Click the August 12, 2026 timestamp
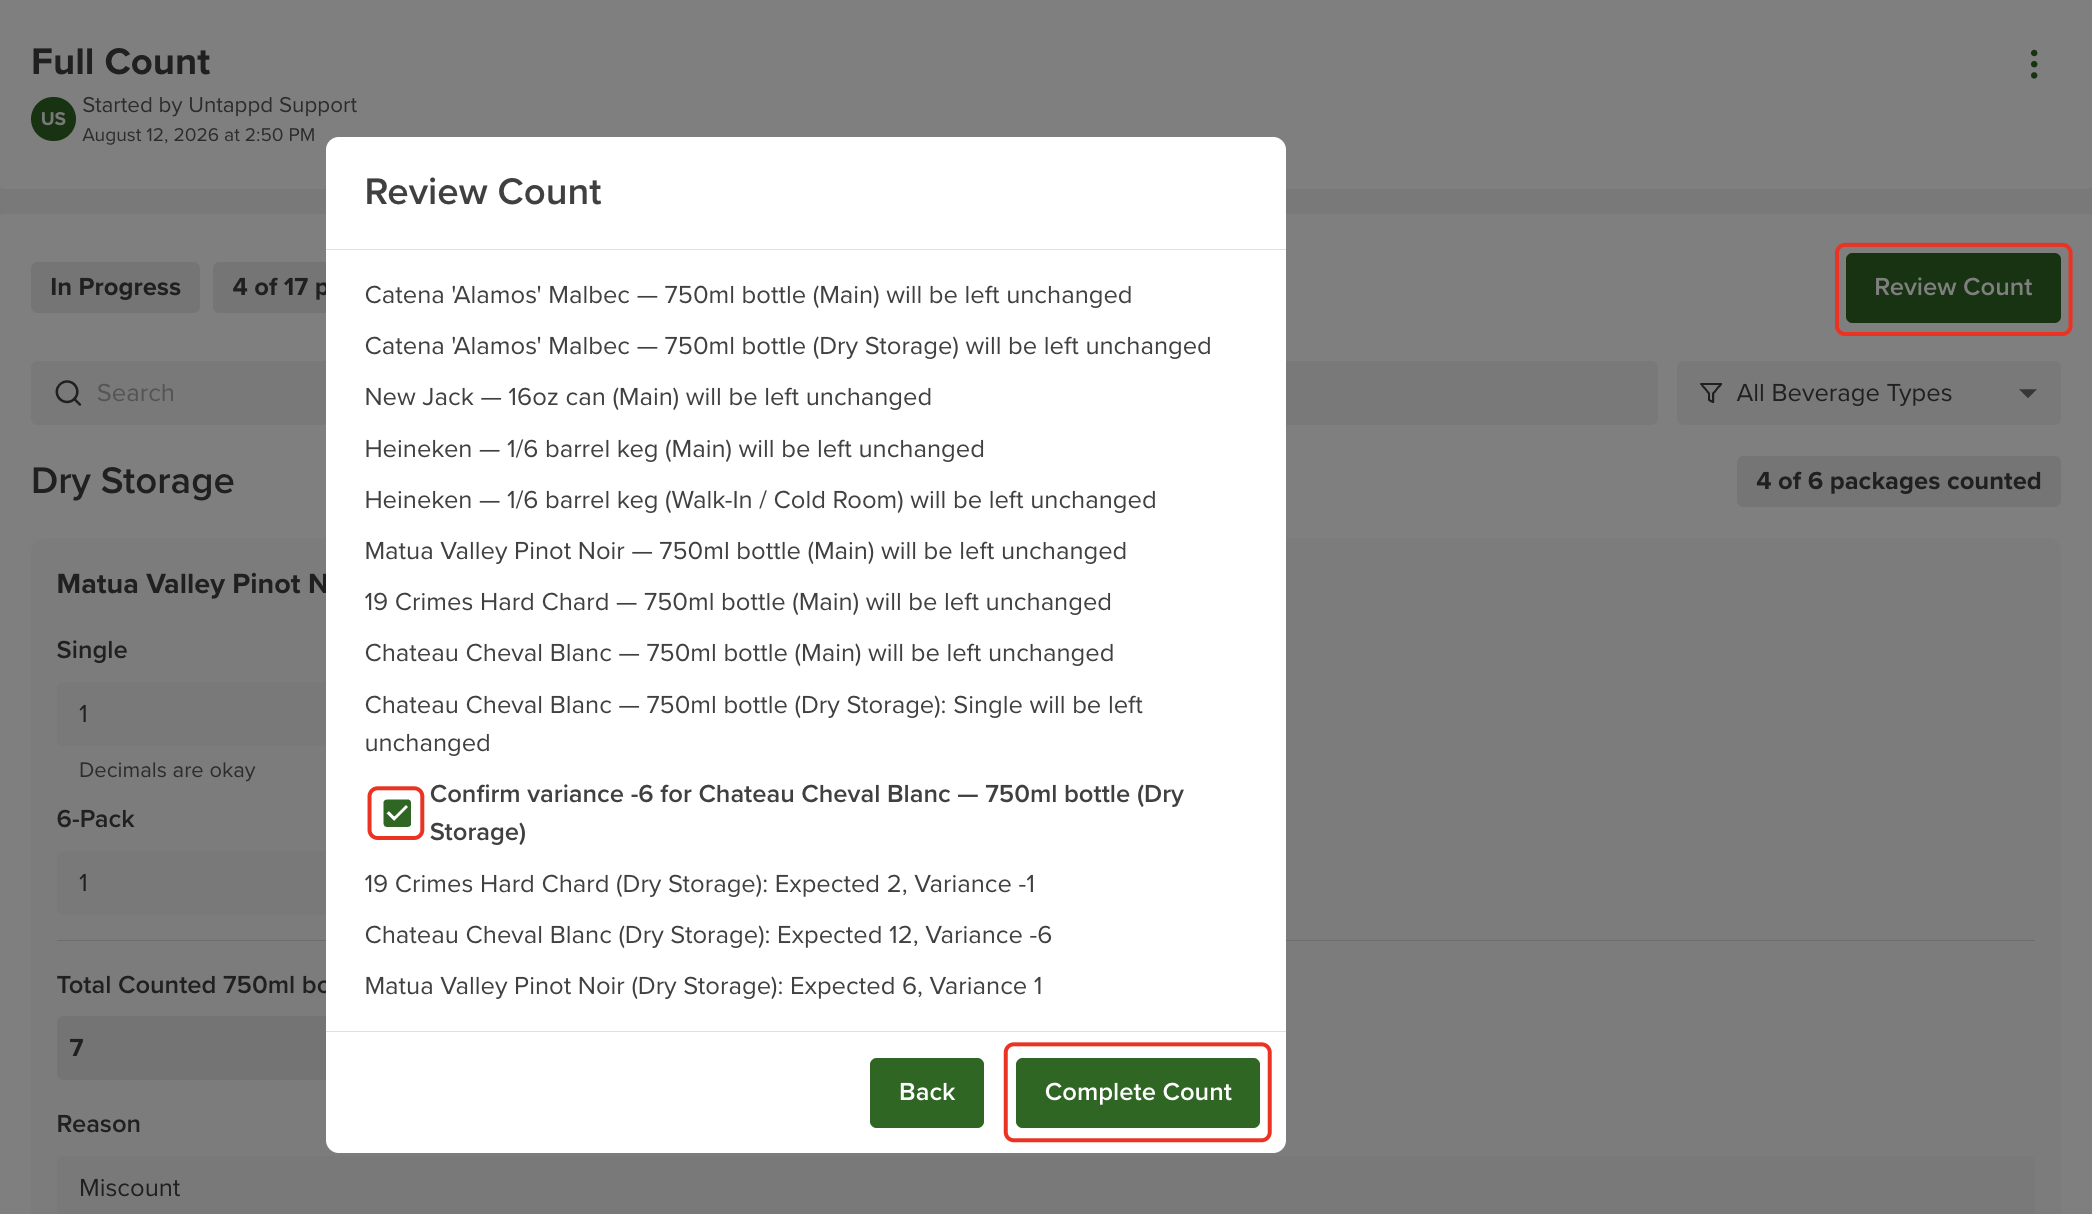The image size is (2092, 1214). point(198,135)
